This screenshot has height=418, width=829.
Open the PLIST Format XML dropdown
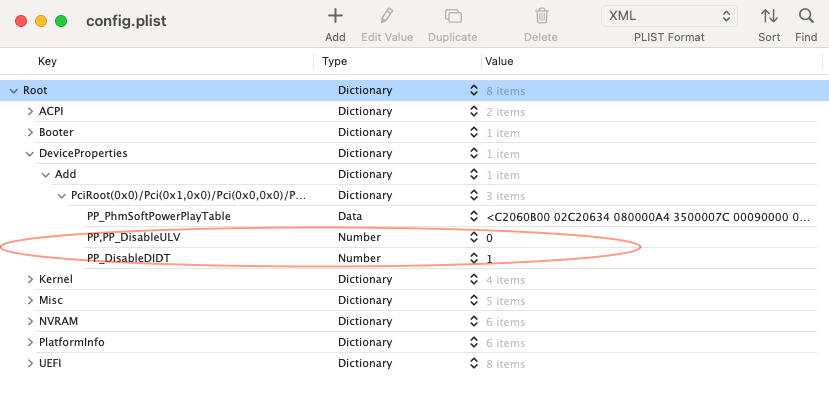669,16
